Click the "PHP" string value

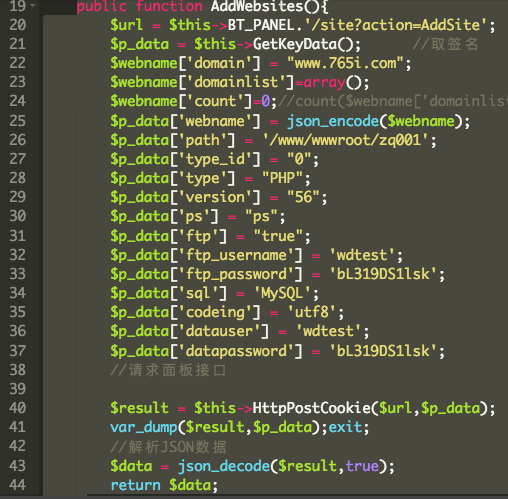pos(282,178)
